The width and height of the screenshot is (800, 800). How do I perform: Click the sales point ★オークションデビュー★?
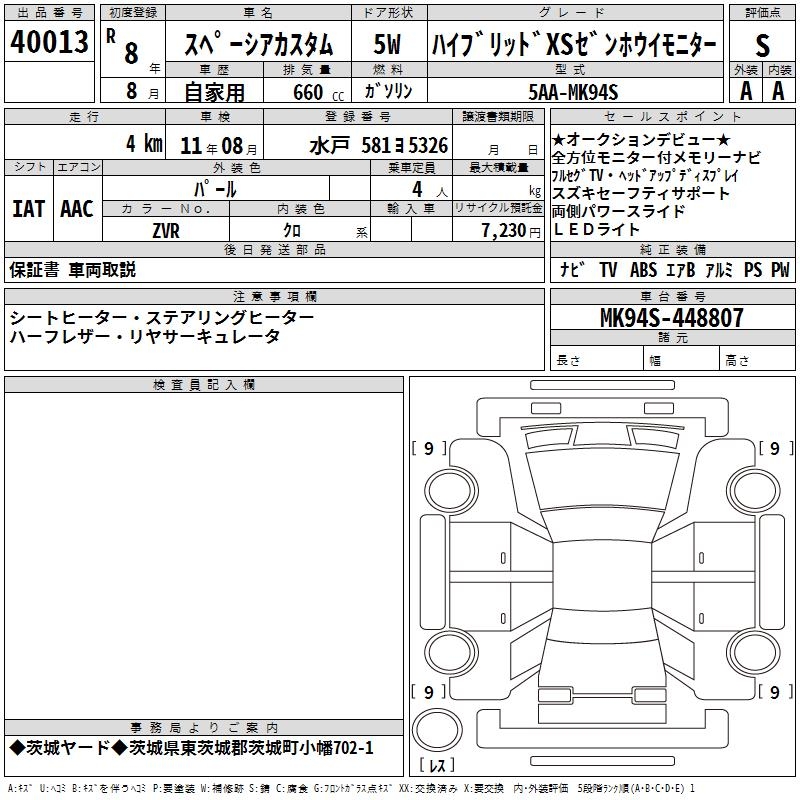[x=641, y=139]
